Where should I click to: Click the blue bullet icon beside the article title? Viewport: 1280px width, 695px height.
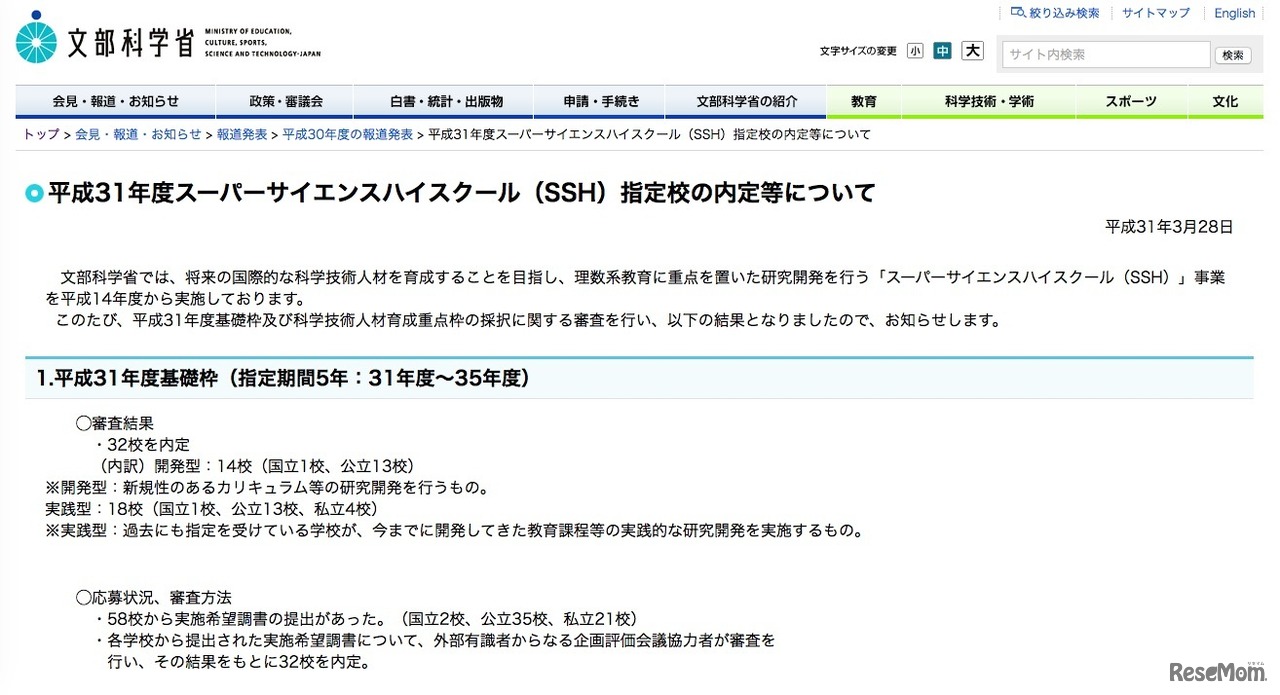click(34, 192)
